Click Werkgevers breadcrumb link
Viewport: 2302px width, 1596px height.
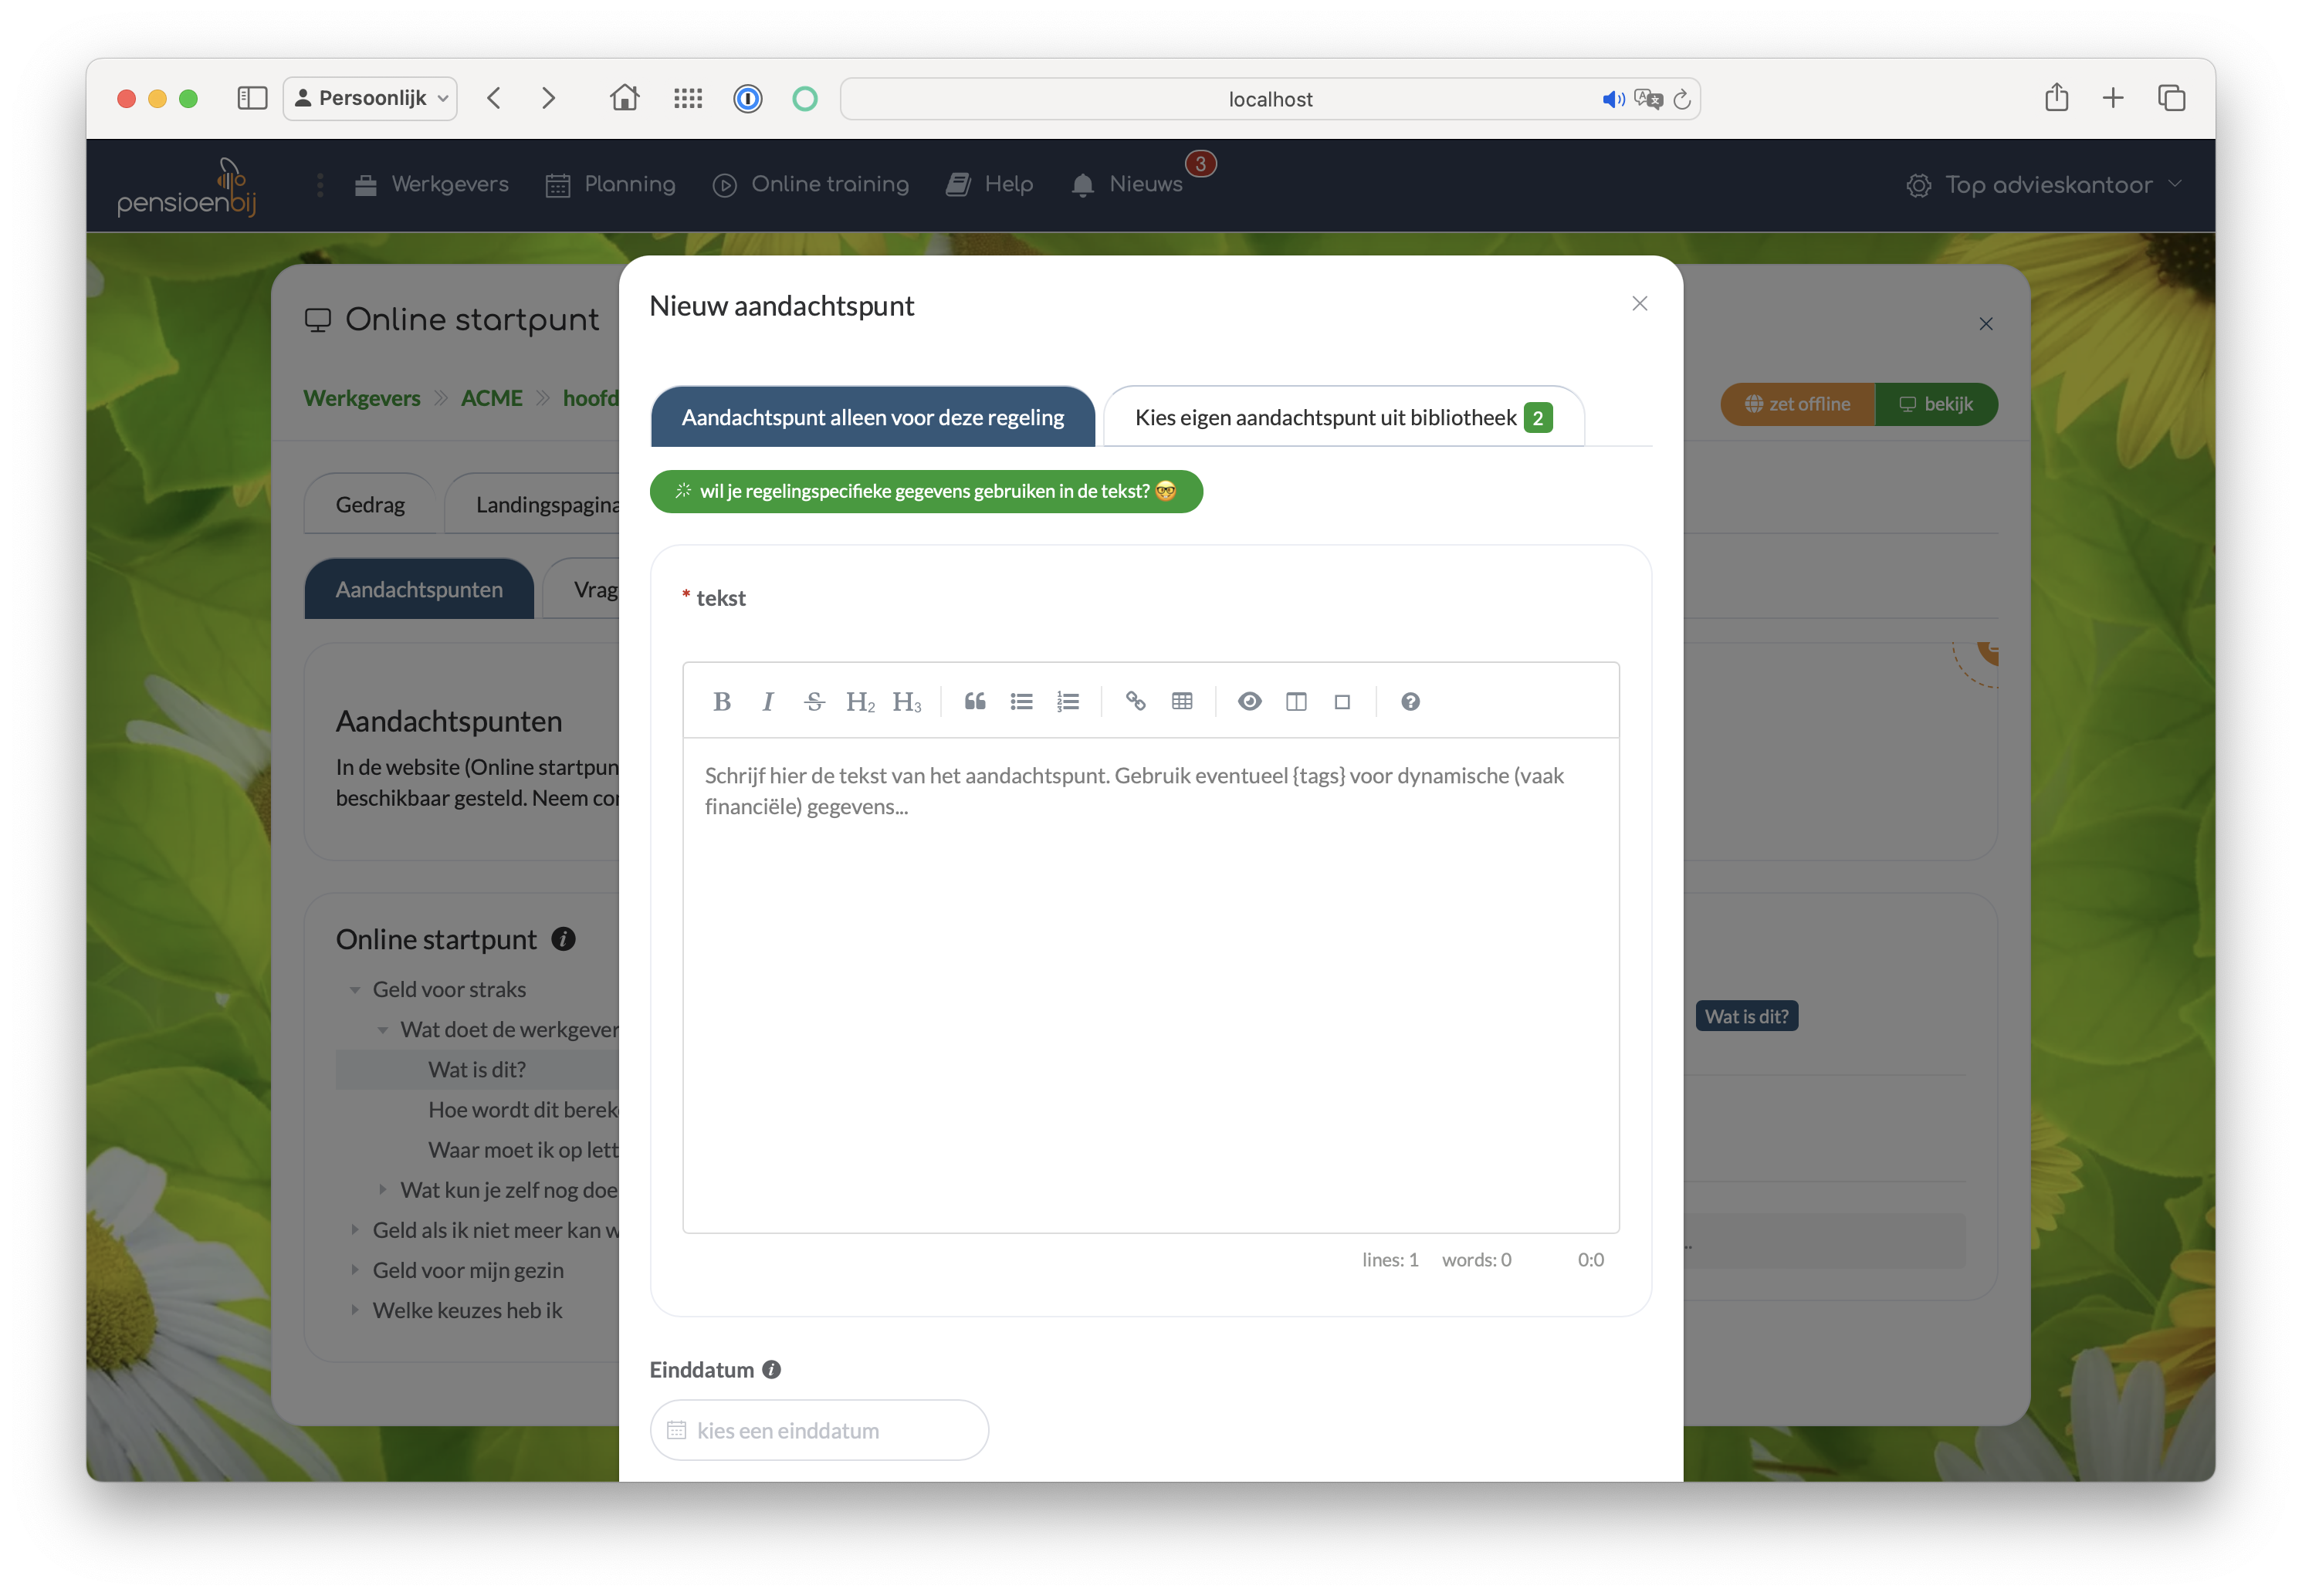pos(362,398)
